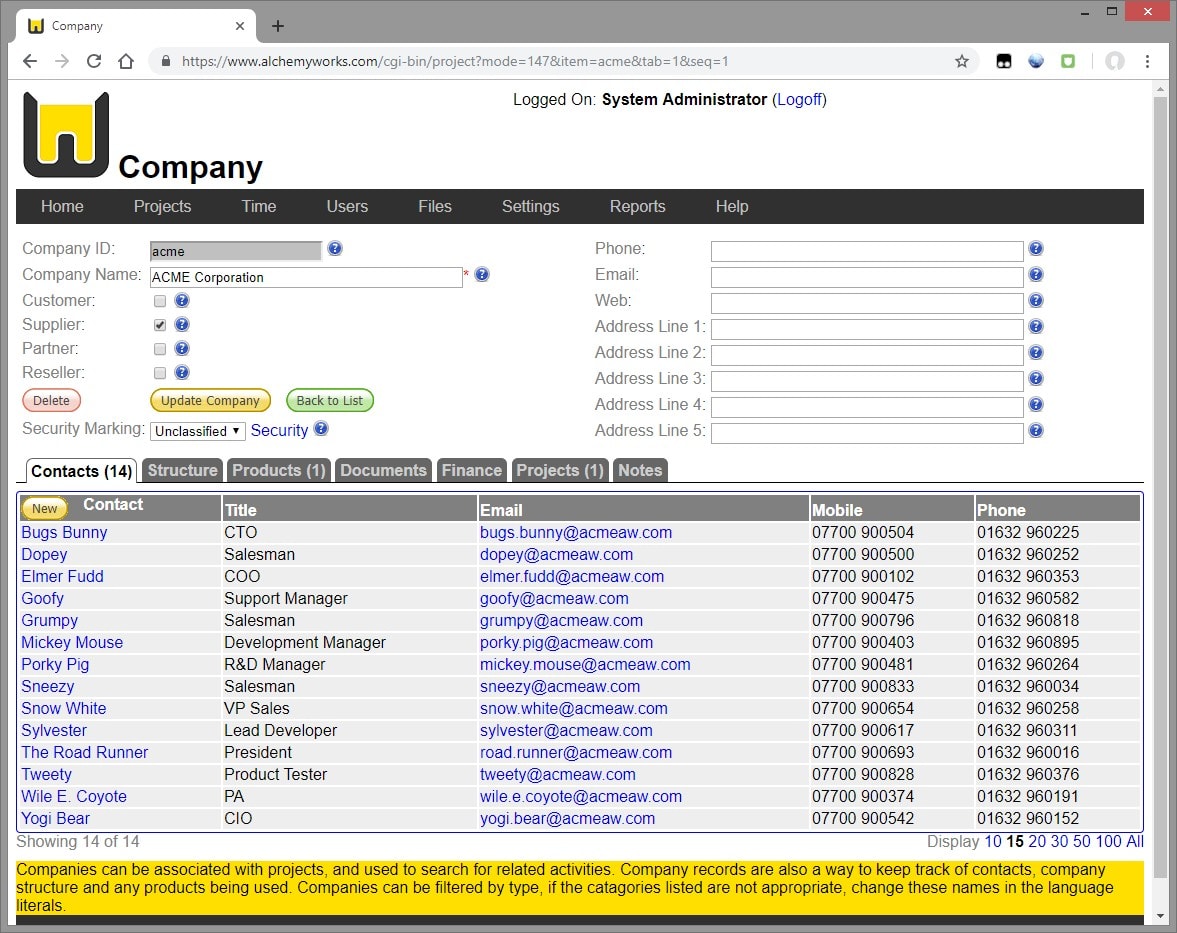Screen dimensions: 1177x933
Task: Click help icon for Web field
Action: (x=1036, y=300)
